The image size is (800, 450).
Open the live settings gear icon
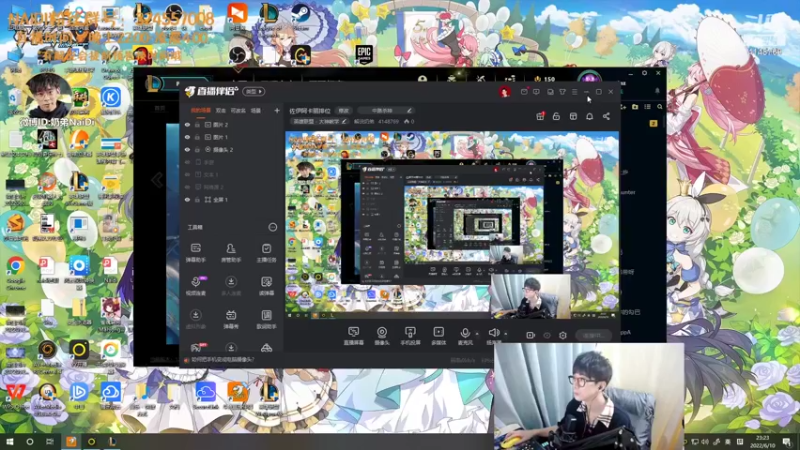(563, 335)
